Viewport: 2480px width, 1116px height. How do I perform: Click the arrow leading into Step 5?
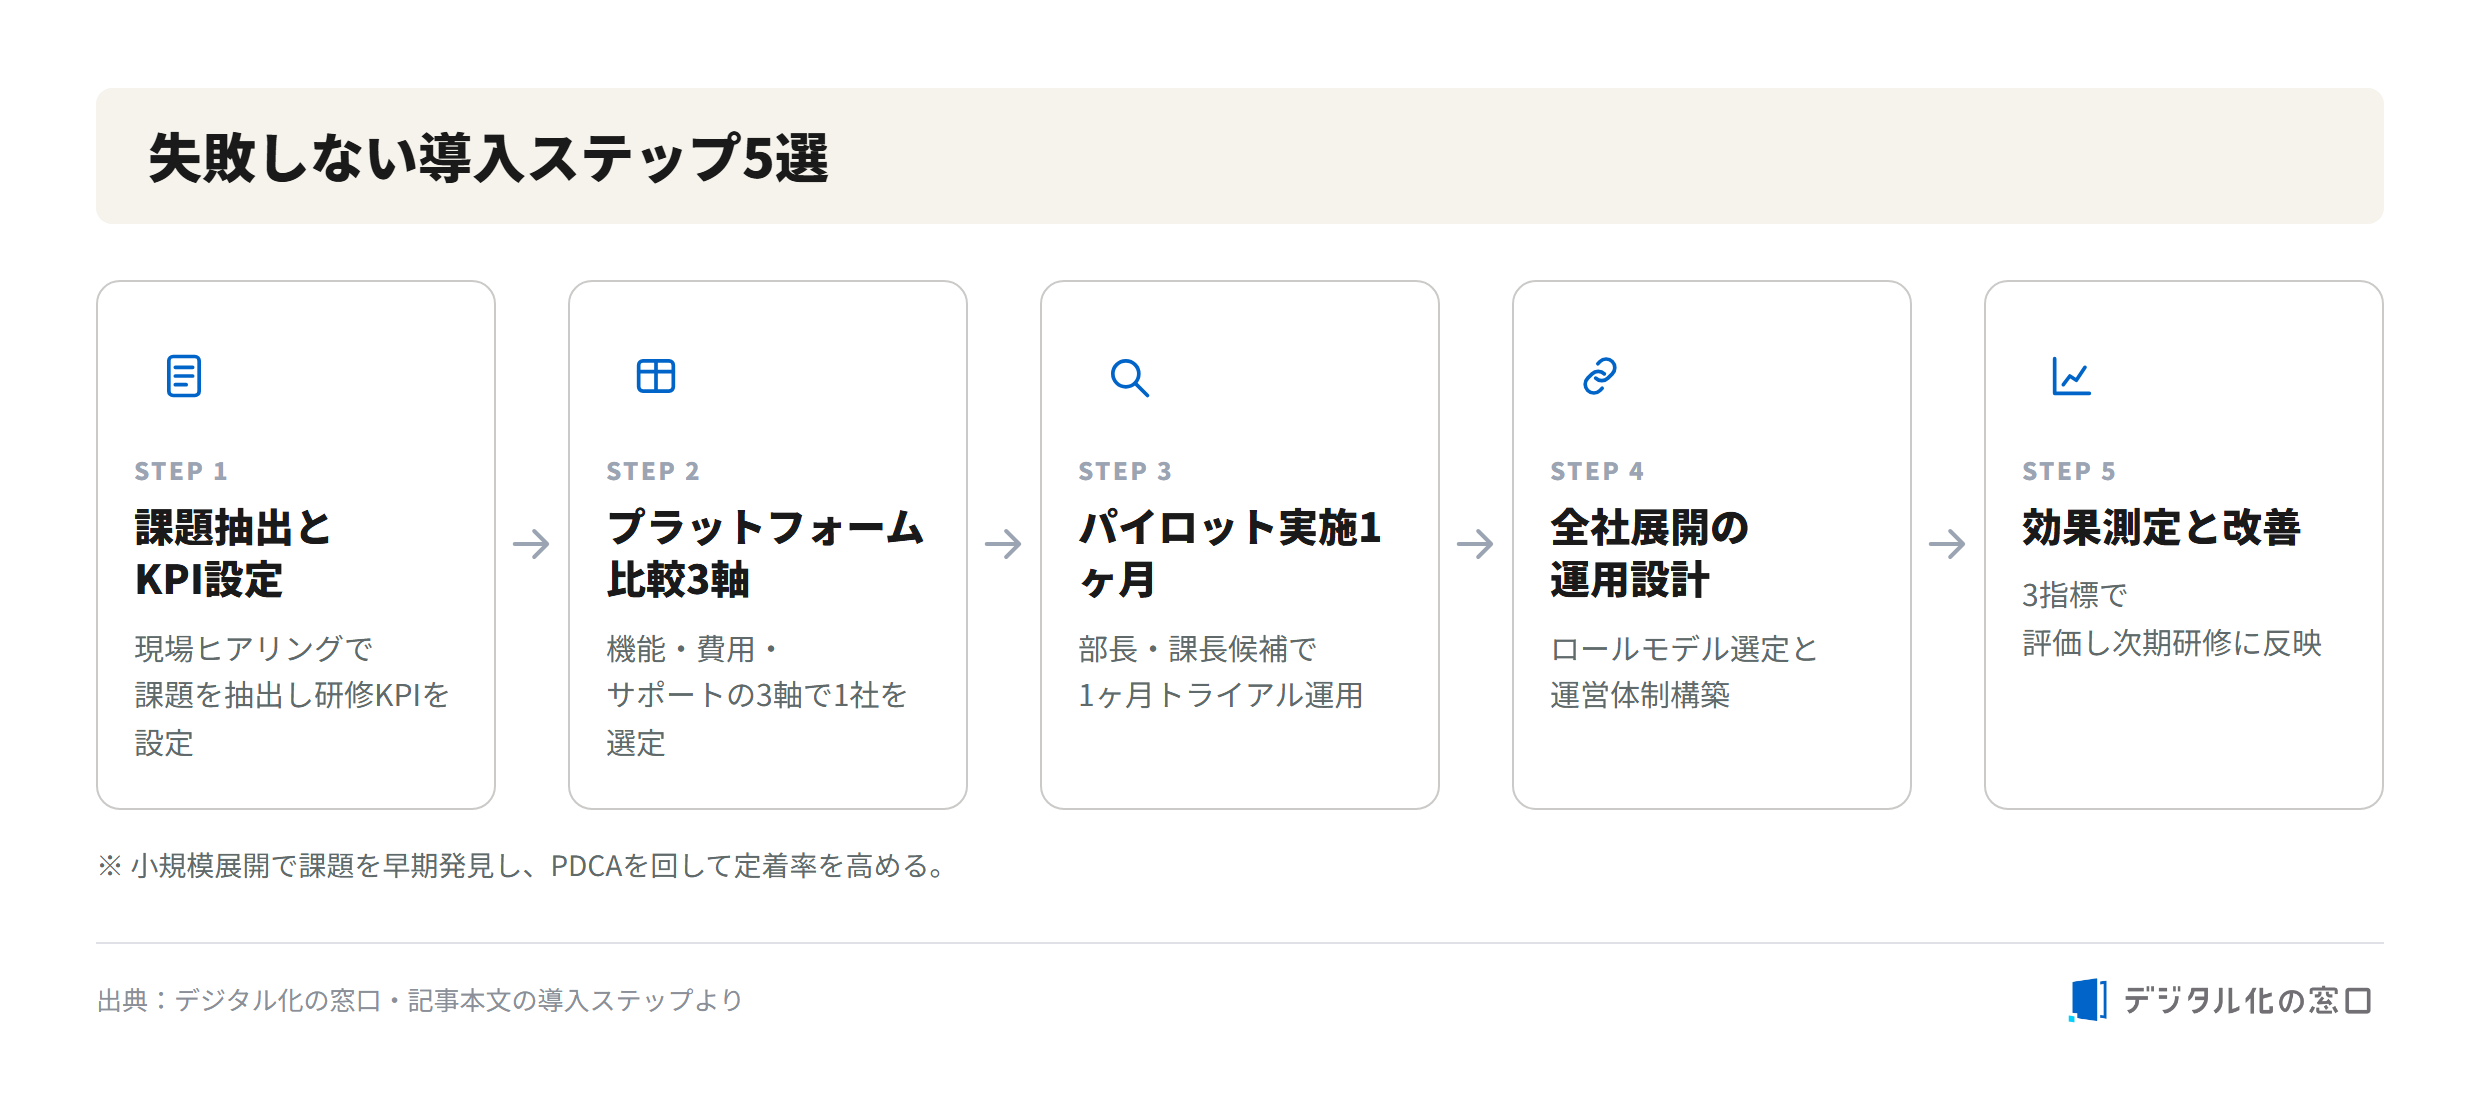click(1948, 544)
